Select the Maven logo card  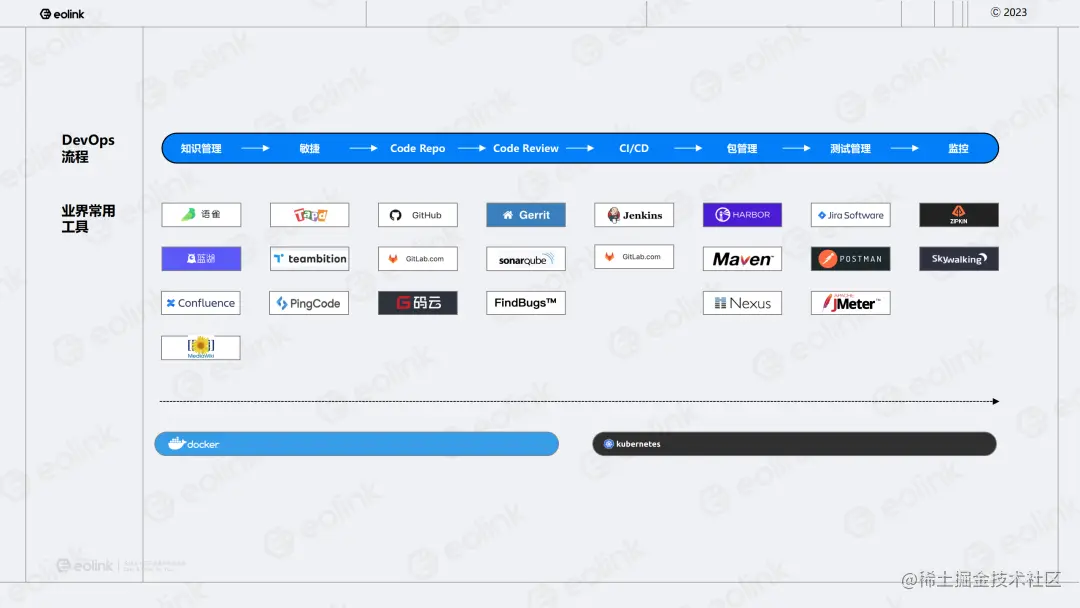click(x=742, y=259)
